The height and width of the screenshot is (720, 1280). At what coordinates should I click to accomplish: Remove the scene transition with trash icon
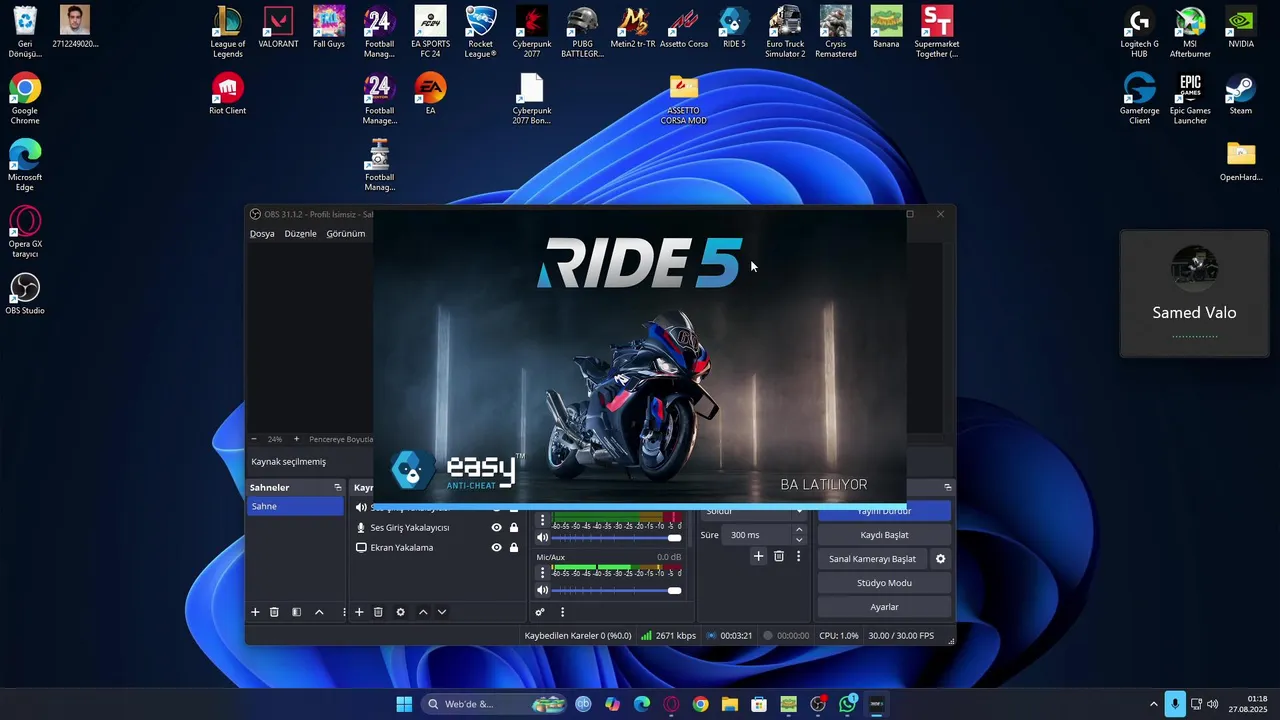(x=779, y=556)
